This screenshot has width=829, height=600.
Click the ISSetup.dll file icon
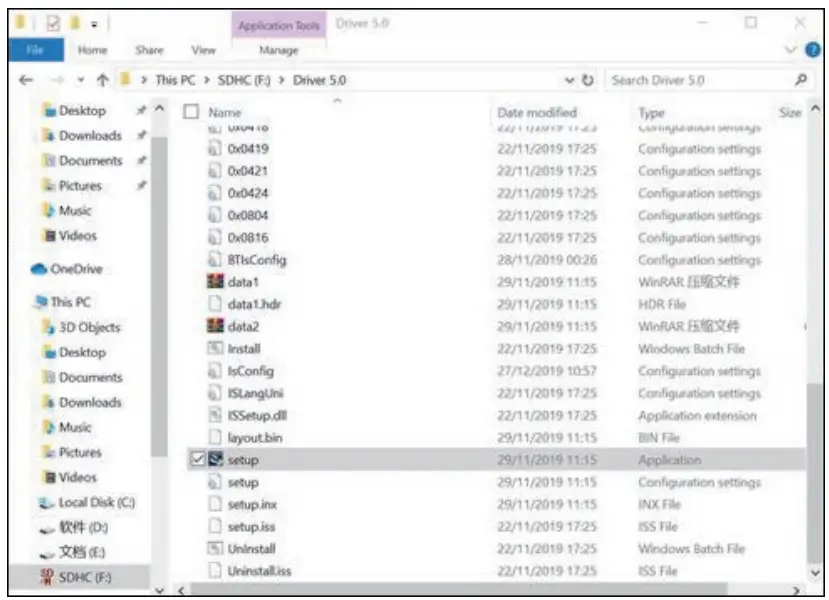point(215,415)
